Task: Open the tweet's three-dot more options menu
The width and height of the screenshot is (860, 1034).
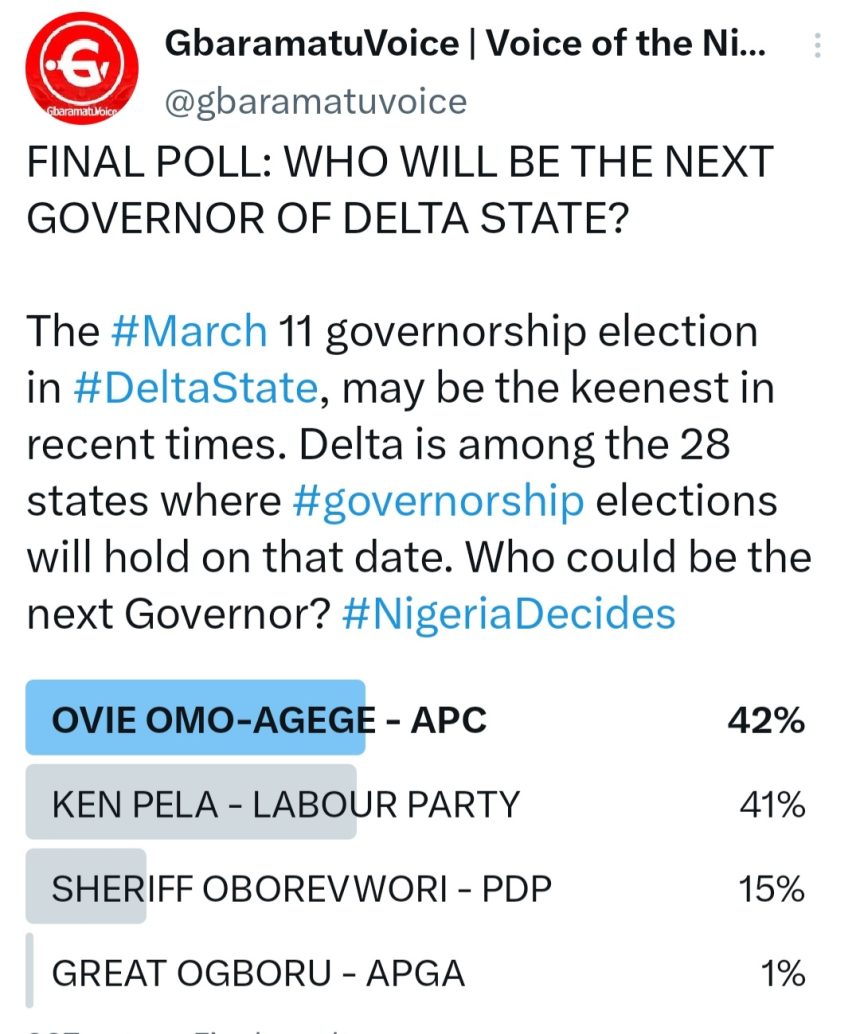Action: coord(818,46)
